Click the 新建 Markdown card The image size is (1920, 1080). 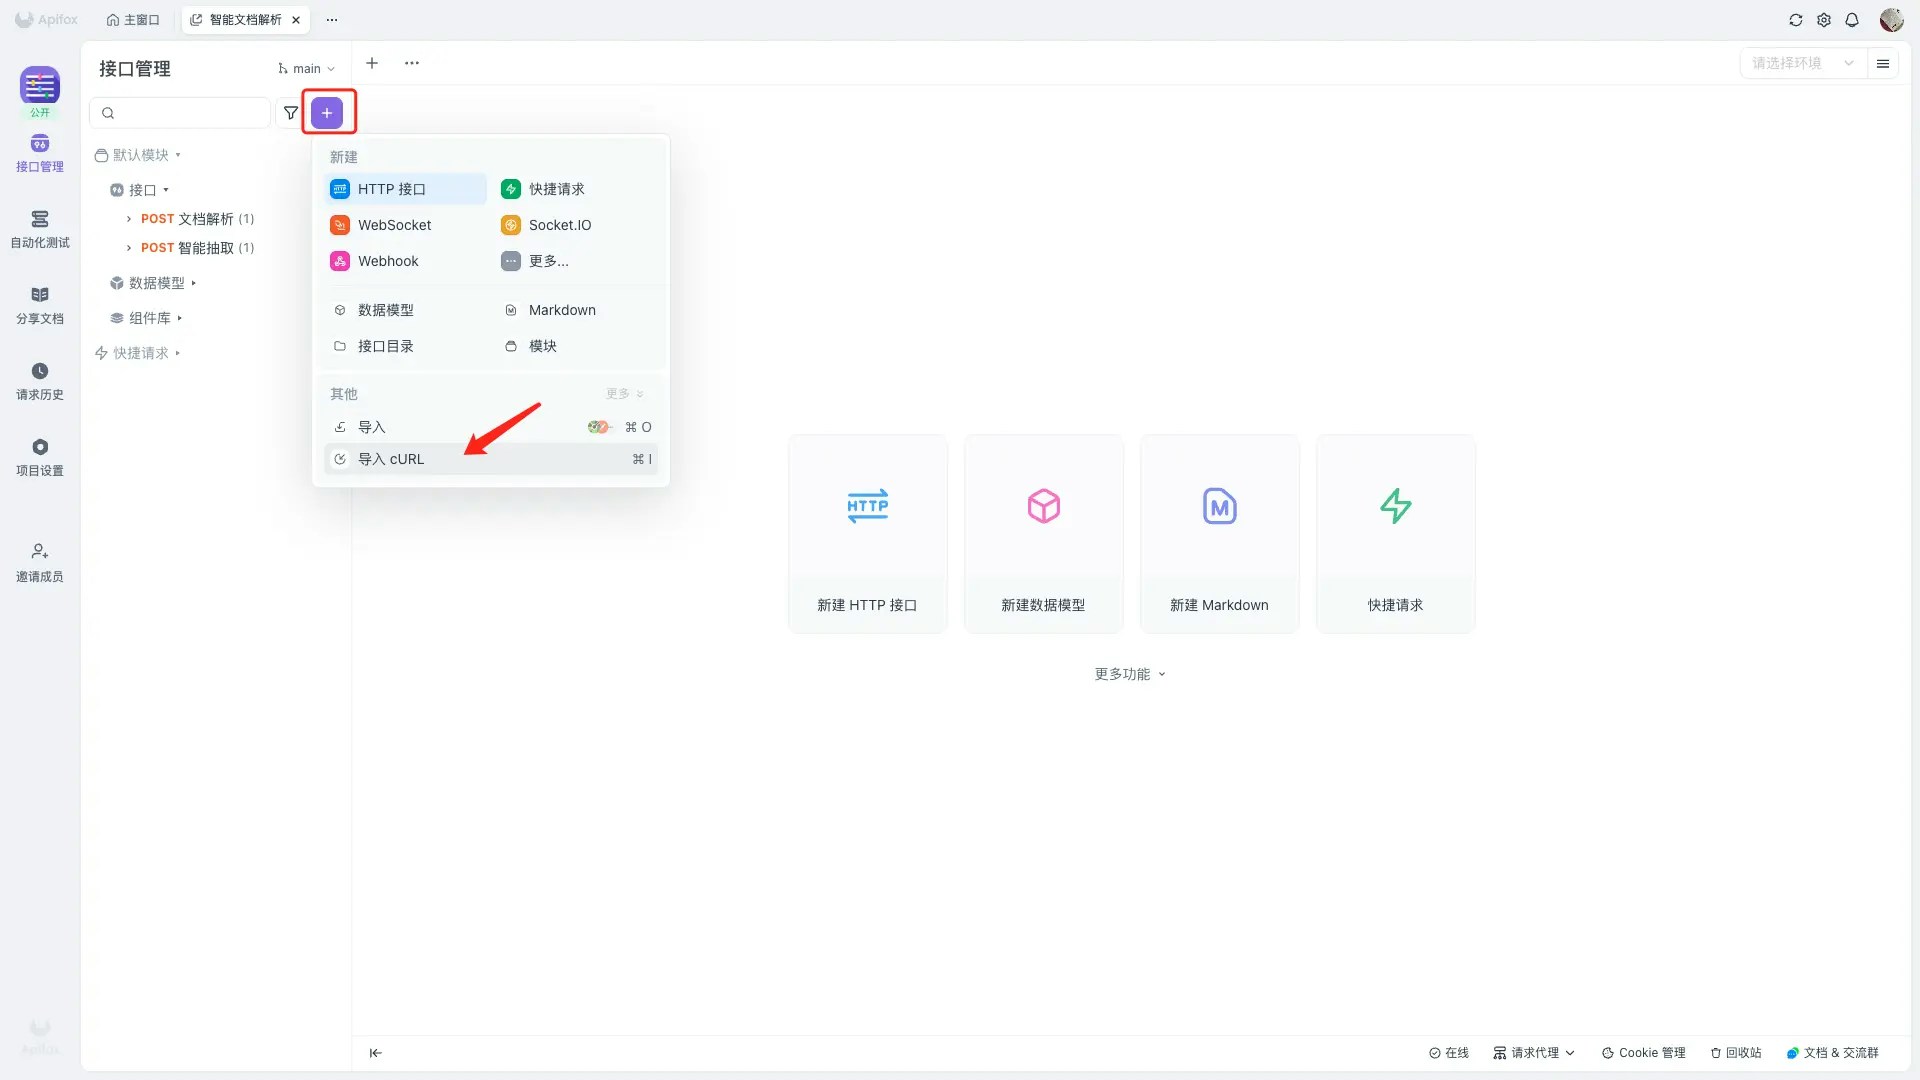pyautogui.click(x=1219, y=533)
